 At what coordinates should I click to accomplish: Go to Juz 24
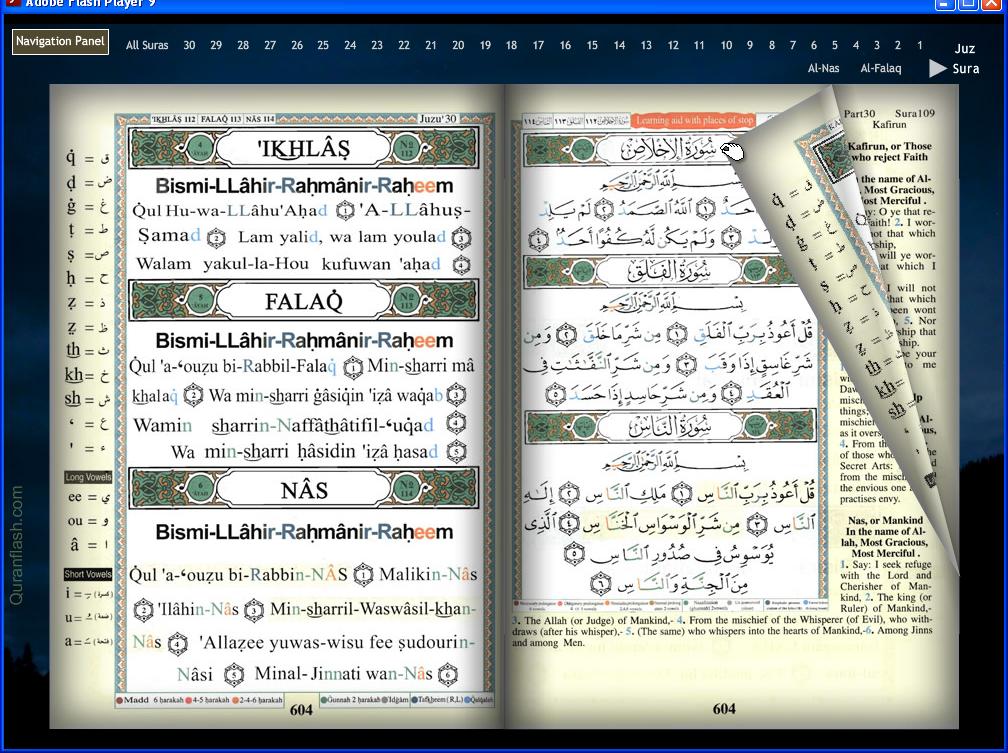click(x=350, y=46)
